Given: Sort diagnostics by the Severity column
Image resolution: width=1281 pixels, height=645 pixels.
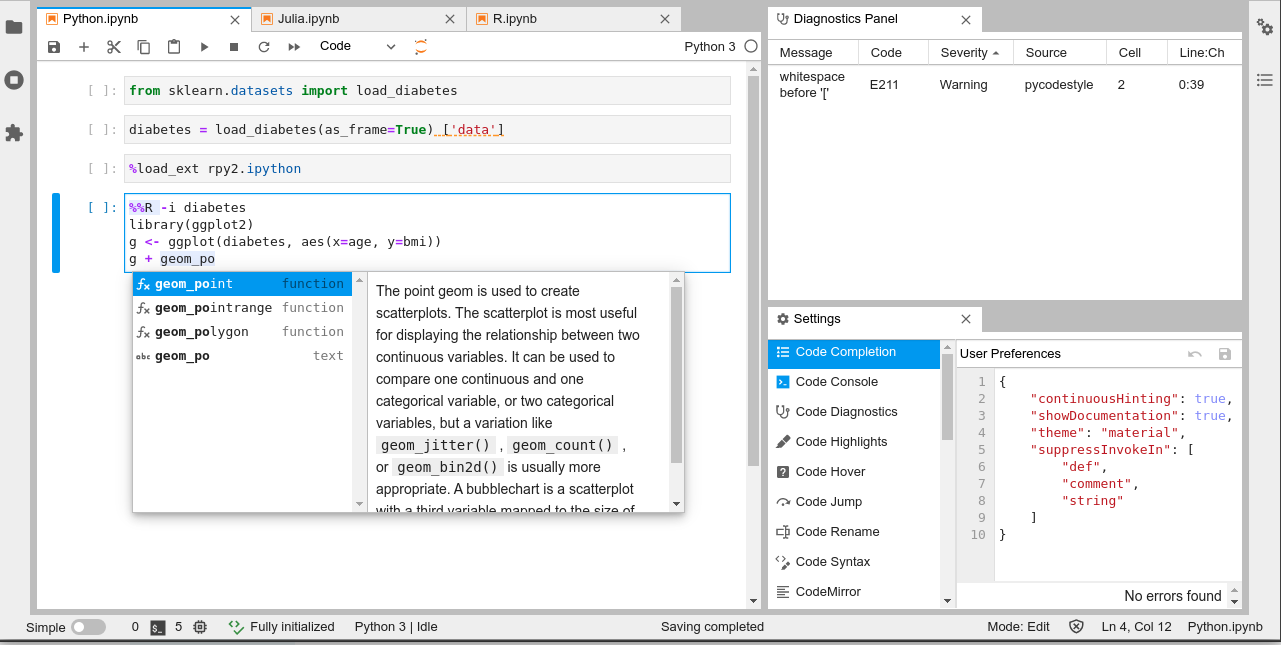Looking at the screenshot, I should 971,52.
